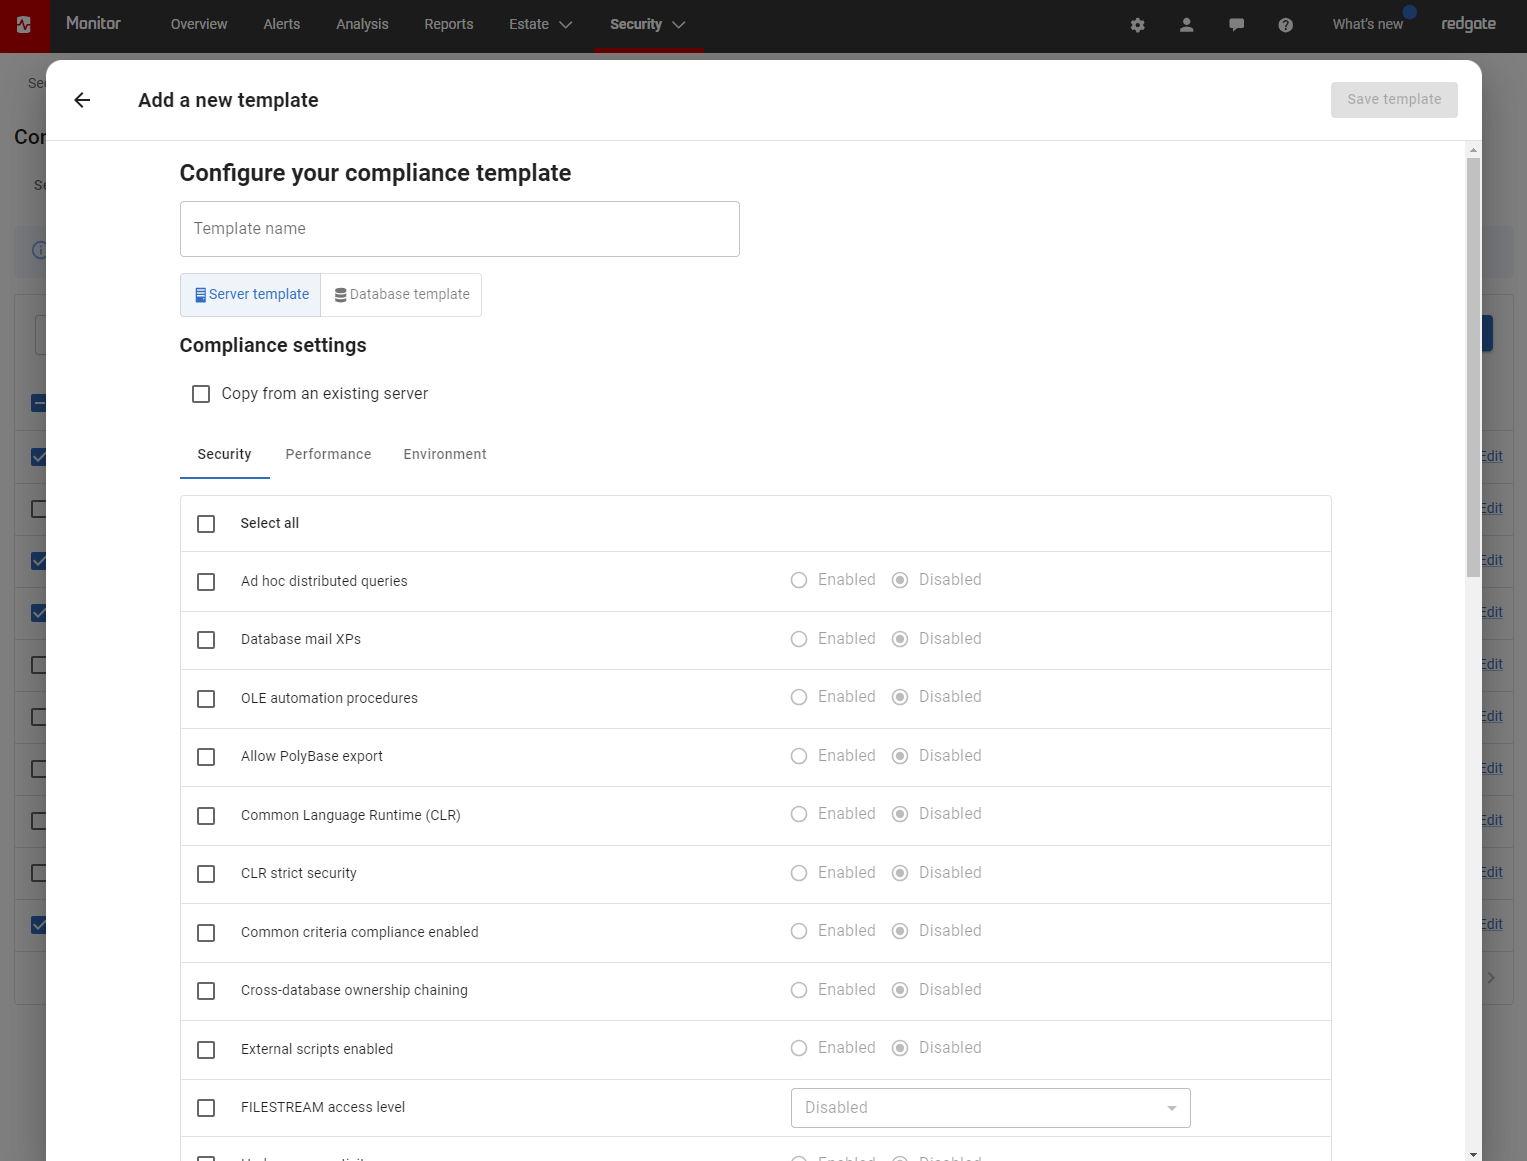Check FILESTREAM access level checkbox
Viewport: 1527px width, 1161px height.
(206, 1108)
